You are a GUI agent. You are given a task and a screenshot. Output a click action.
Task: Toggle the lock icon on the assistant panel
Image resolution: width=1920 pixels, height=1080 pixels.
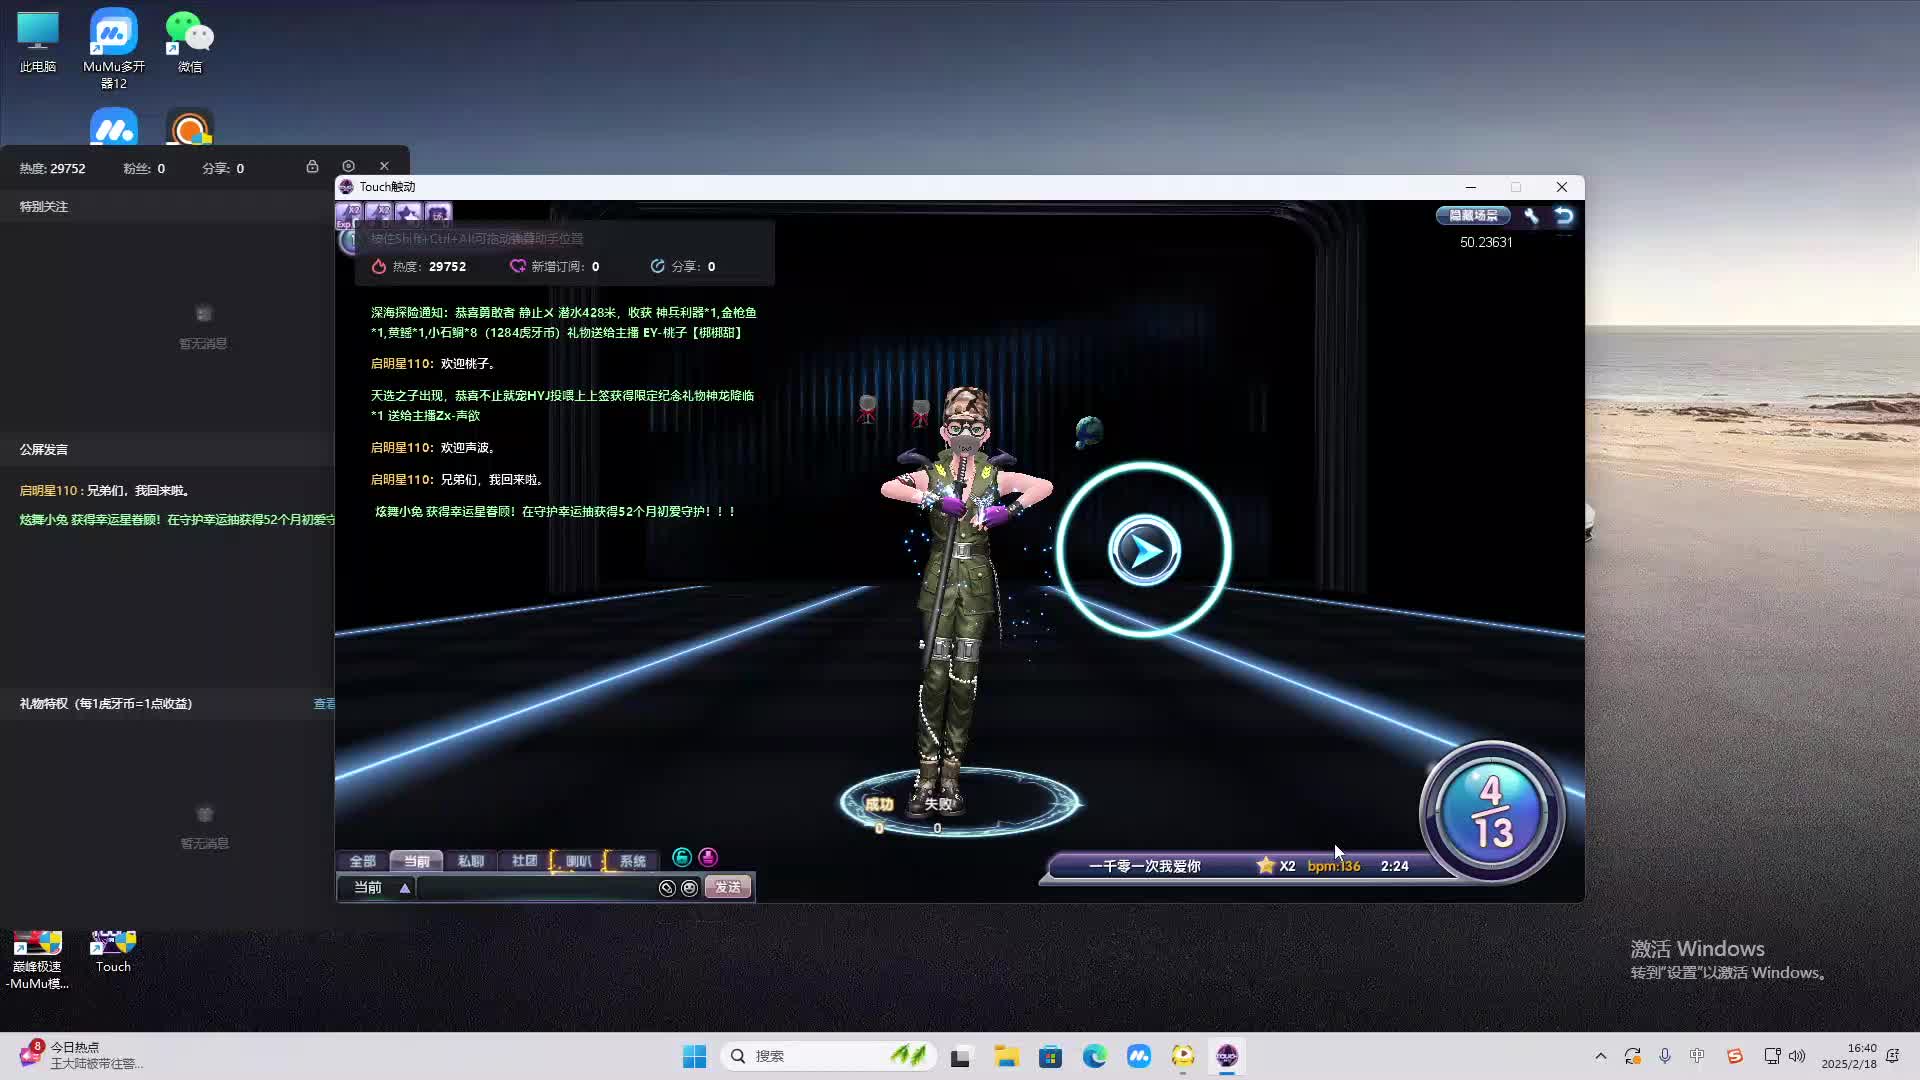312,167
